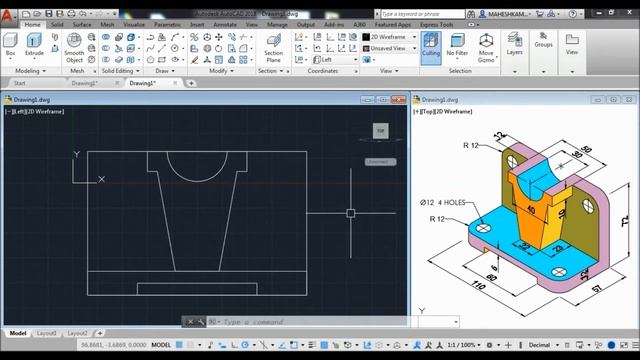Viewport: 640px width, 360px height.
Task: Click the ViewCube TOP face
Action: point(380,131)
